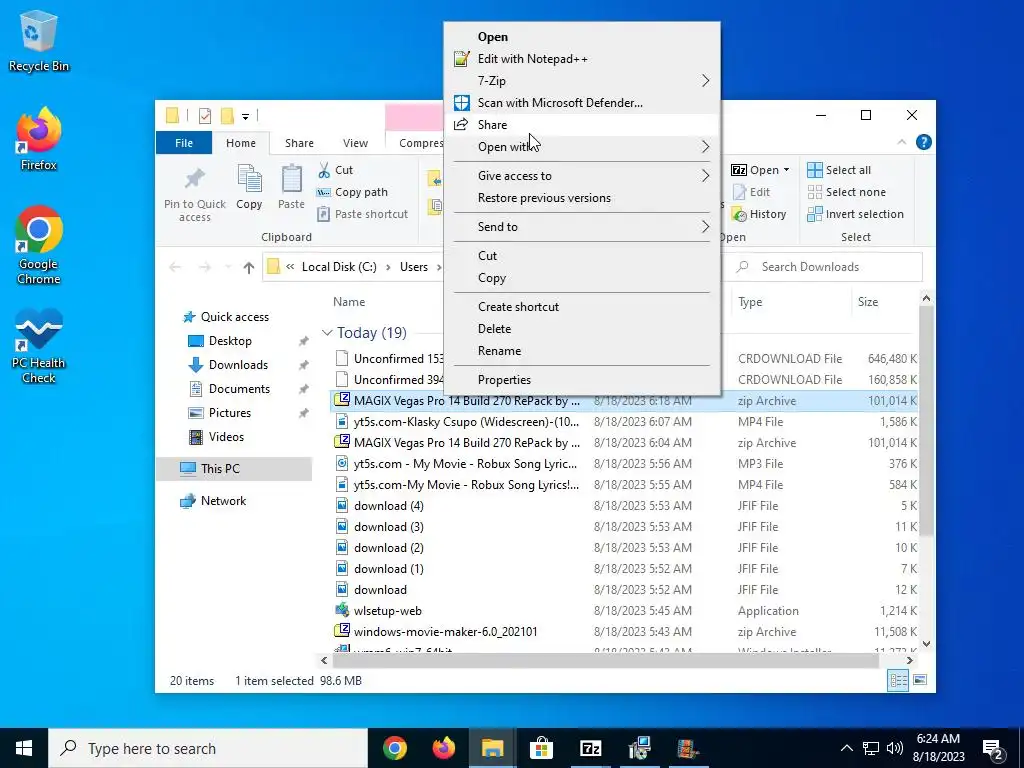
Task: Click the taskbar search box
Action: click(x=208, y=748)
